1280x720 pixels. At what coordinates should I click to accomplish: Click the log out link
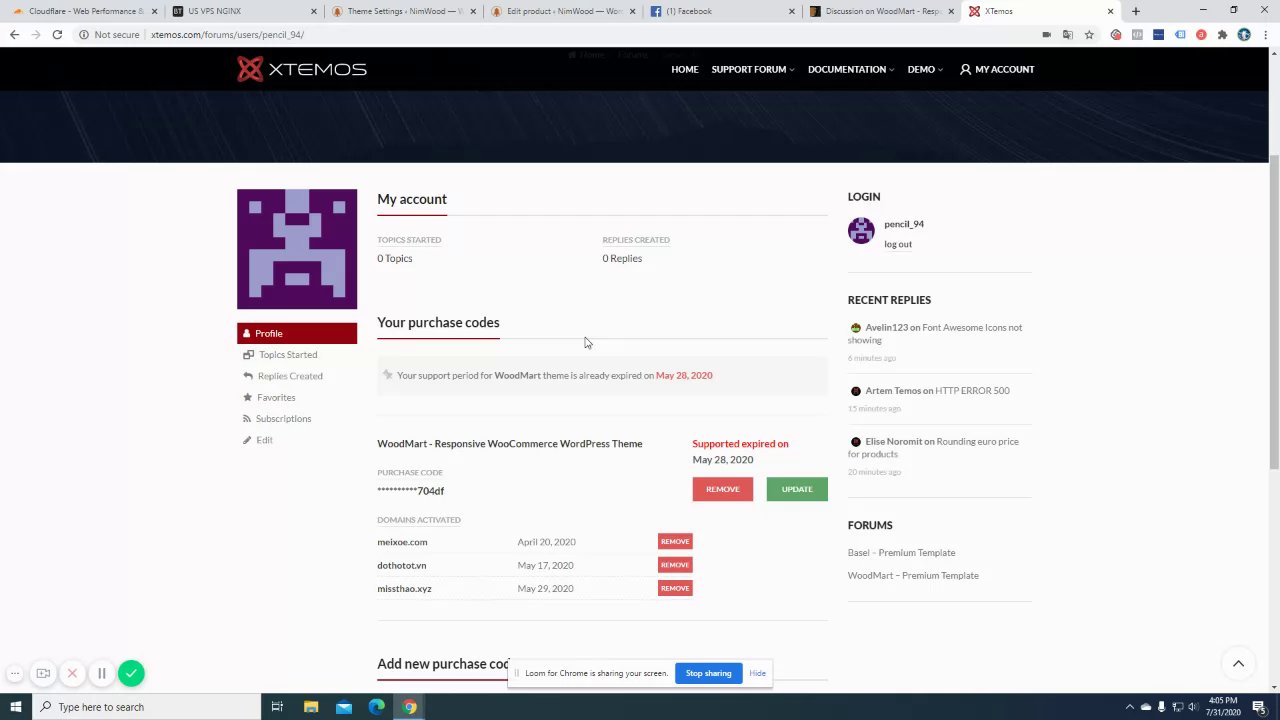[898, 244]
